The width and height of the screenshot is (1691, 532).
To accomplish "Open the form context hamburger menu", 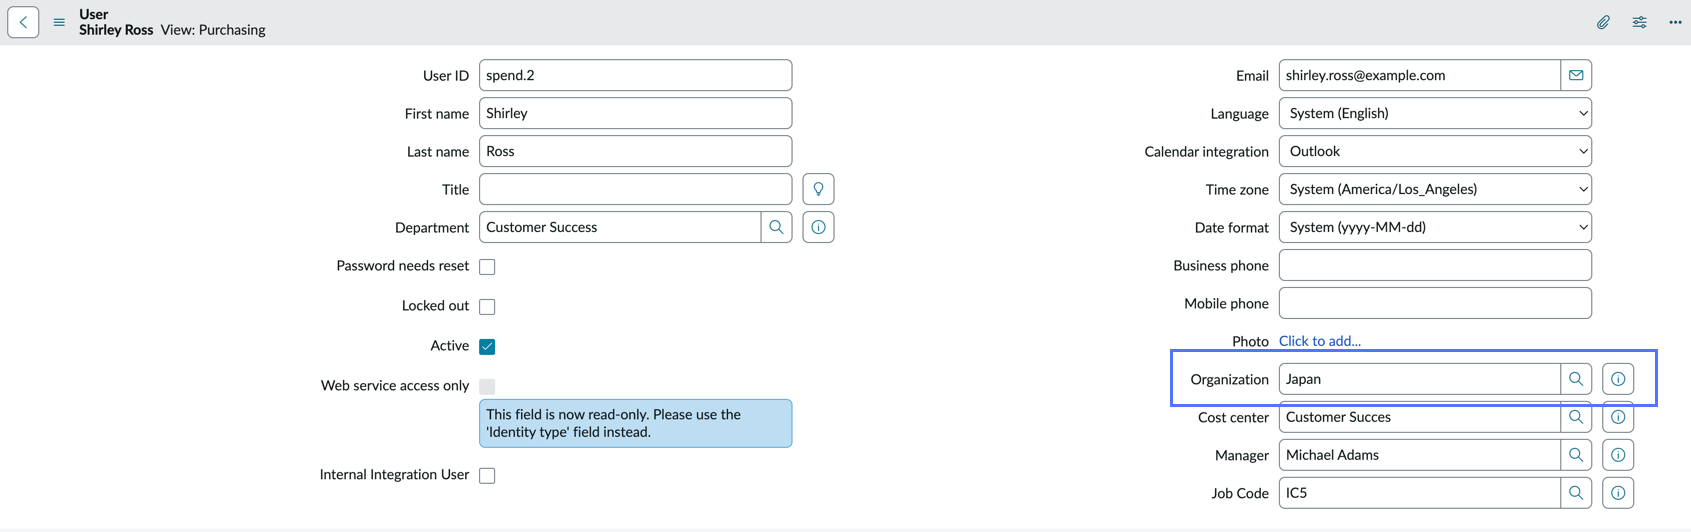I will pos(59,22).
